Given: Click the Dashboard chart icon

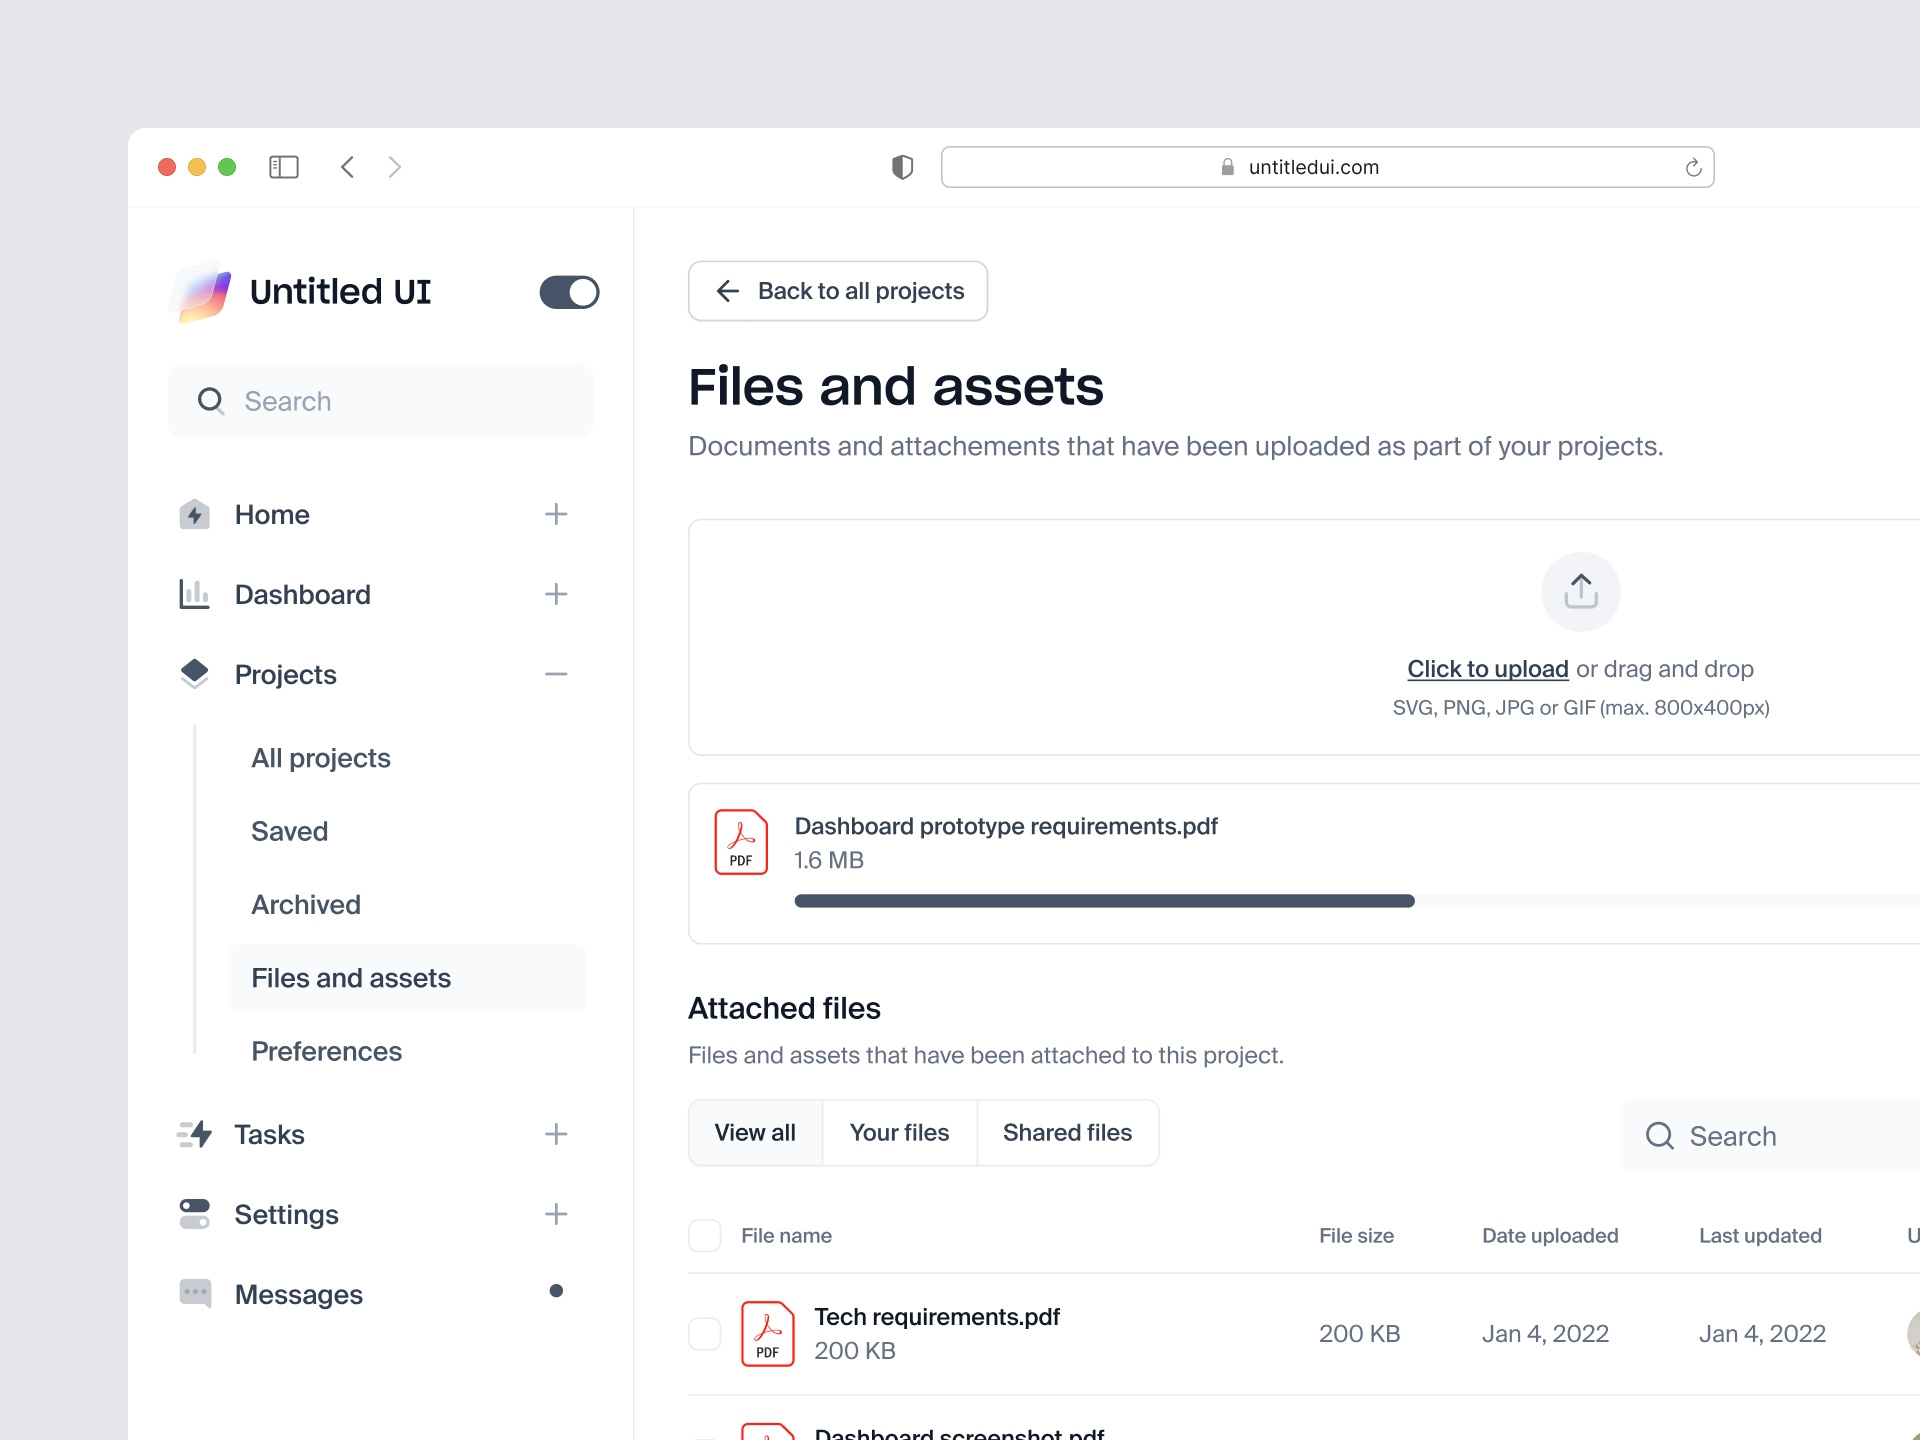Looking at the screenshot, I should pos(194,594).
